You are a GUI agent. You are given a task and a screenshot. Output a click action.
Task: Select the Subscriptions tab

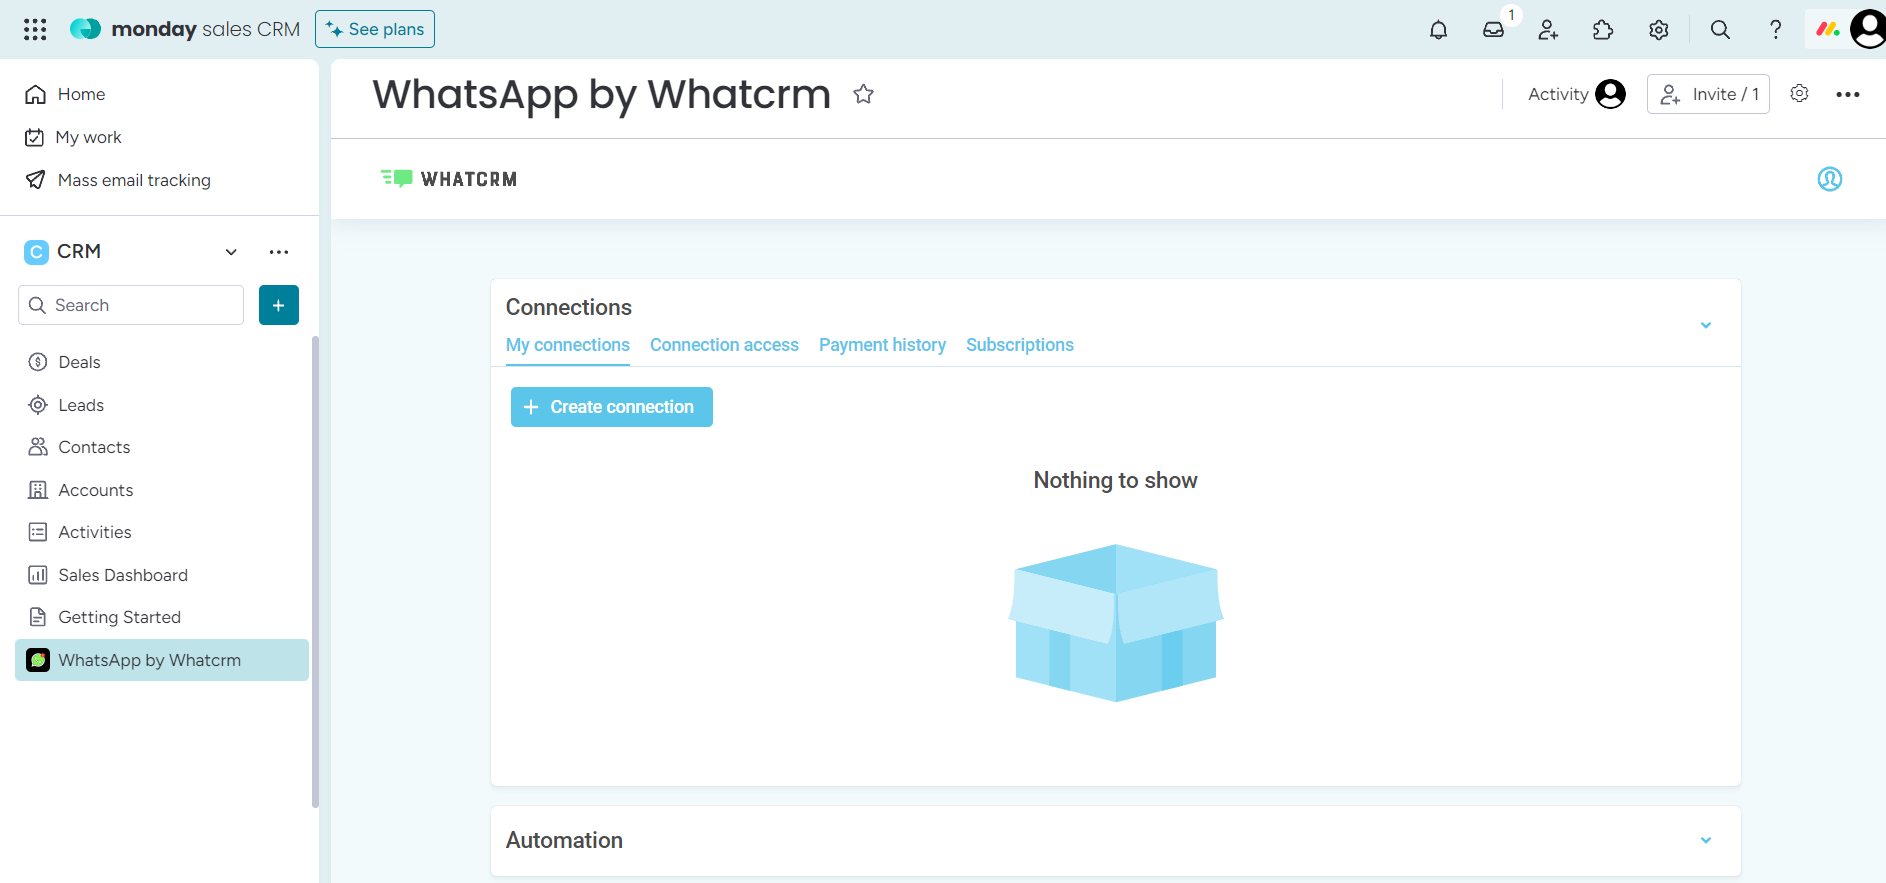pyautogui.click(x=1019, y=345)
